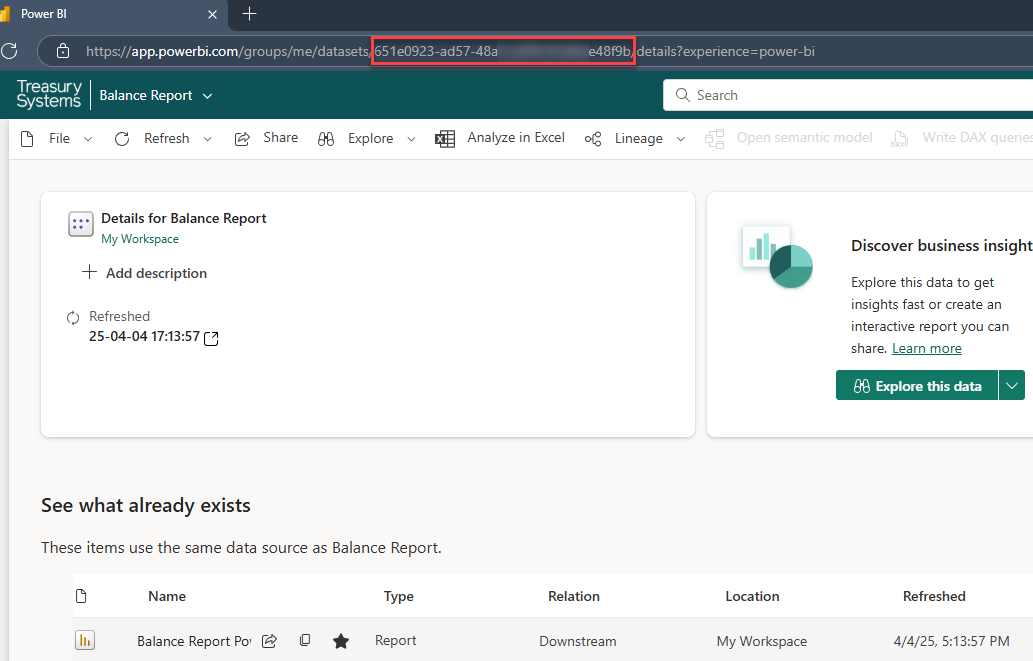Screen dimensions: 1033x661
Task: Sort by Relation column header
Action: [574, 596]
